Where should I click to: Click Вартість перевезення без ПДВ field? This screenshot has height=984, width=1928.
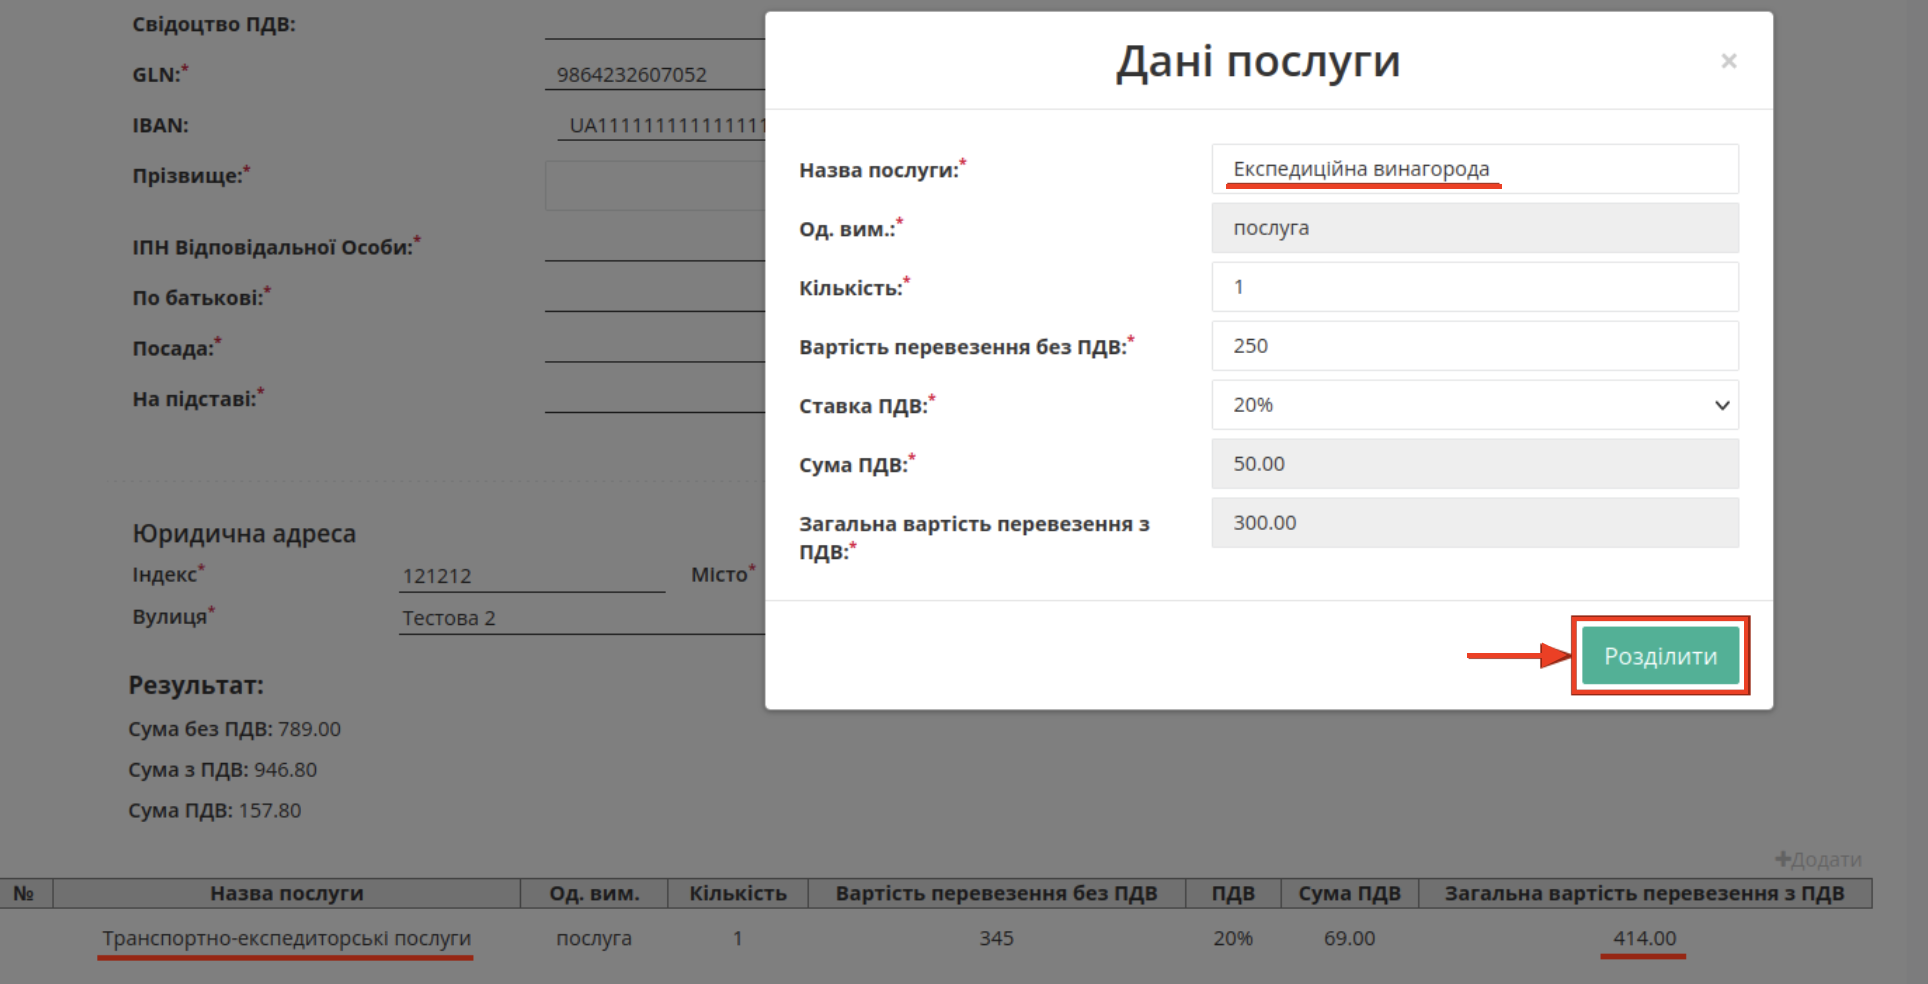1474,346
